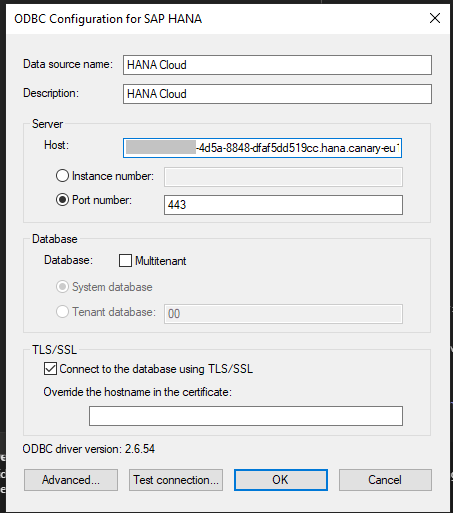Click the ODBC Configuration title bar
The image size is (453, 513).
coord(217,19)
